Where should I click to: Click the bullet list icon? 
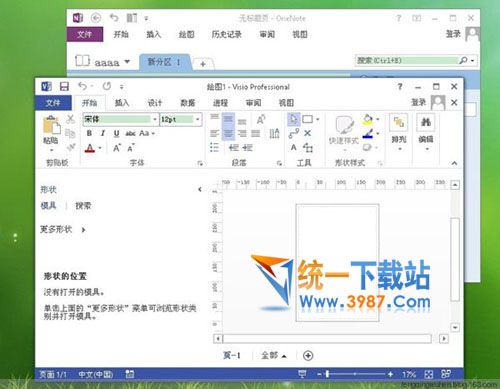[x=215, y=147]
